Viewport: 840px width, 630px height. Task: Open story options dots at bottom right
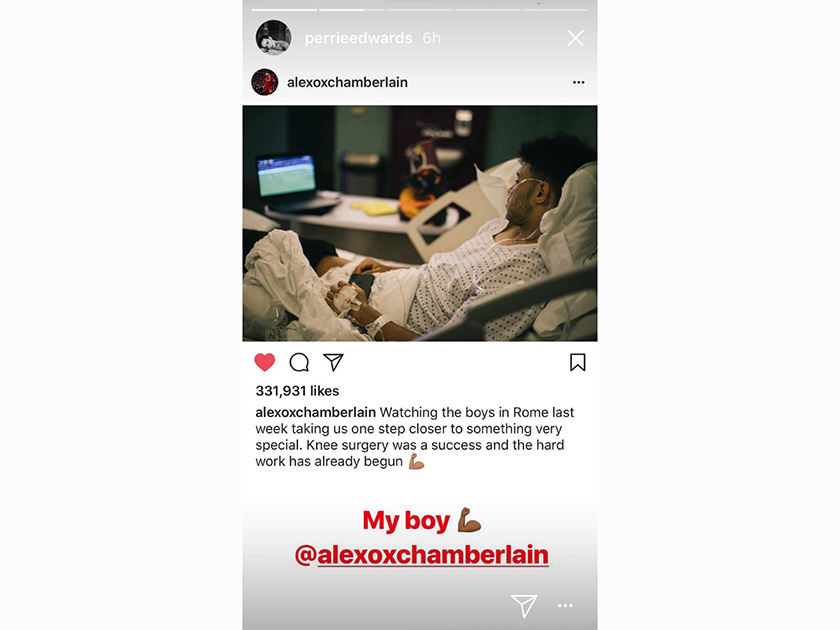(x=565, y=605)
